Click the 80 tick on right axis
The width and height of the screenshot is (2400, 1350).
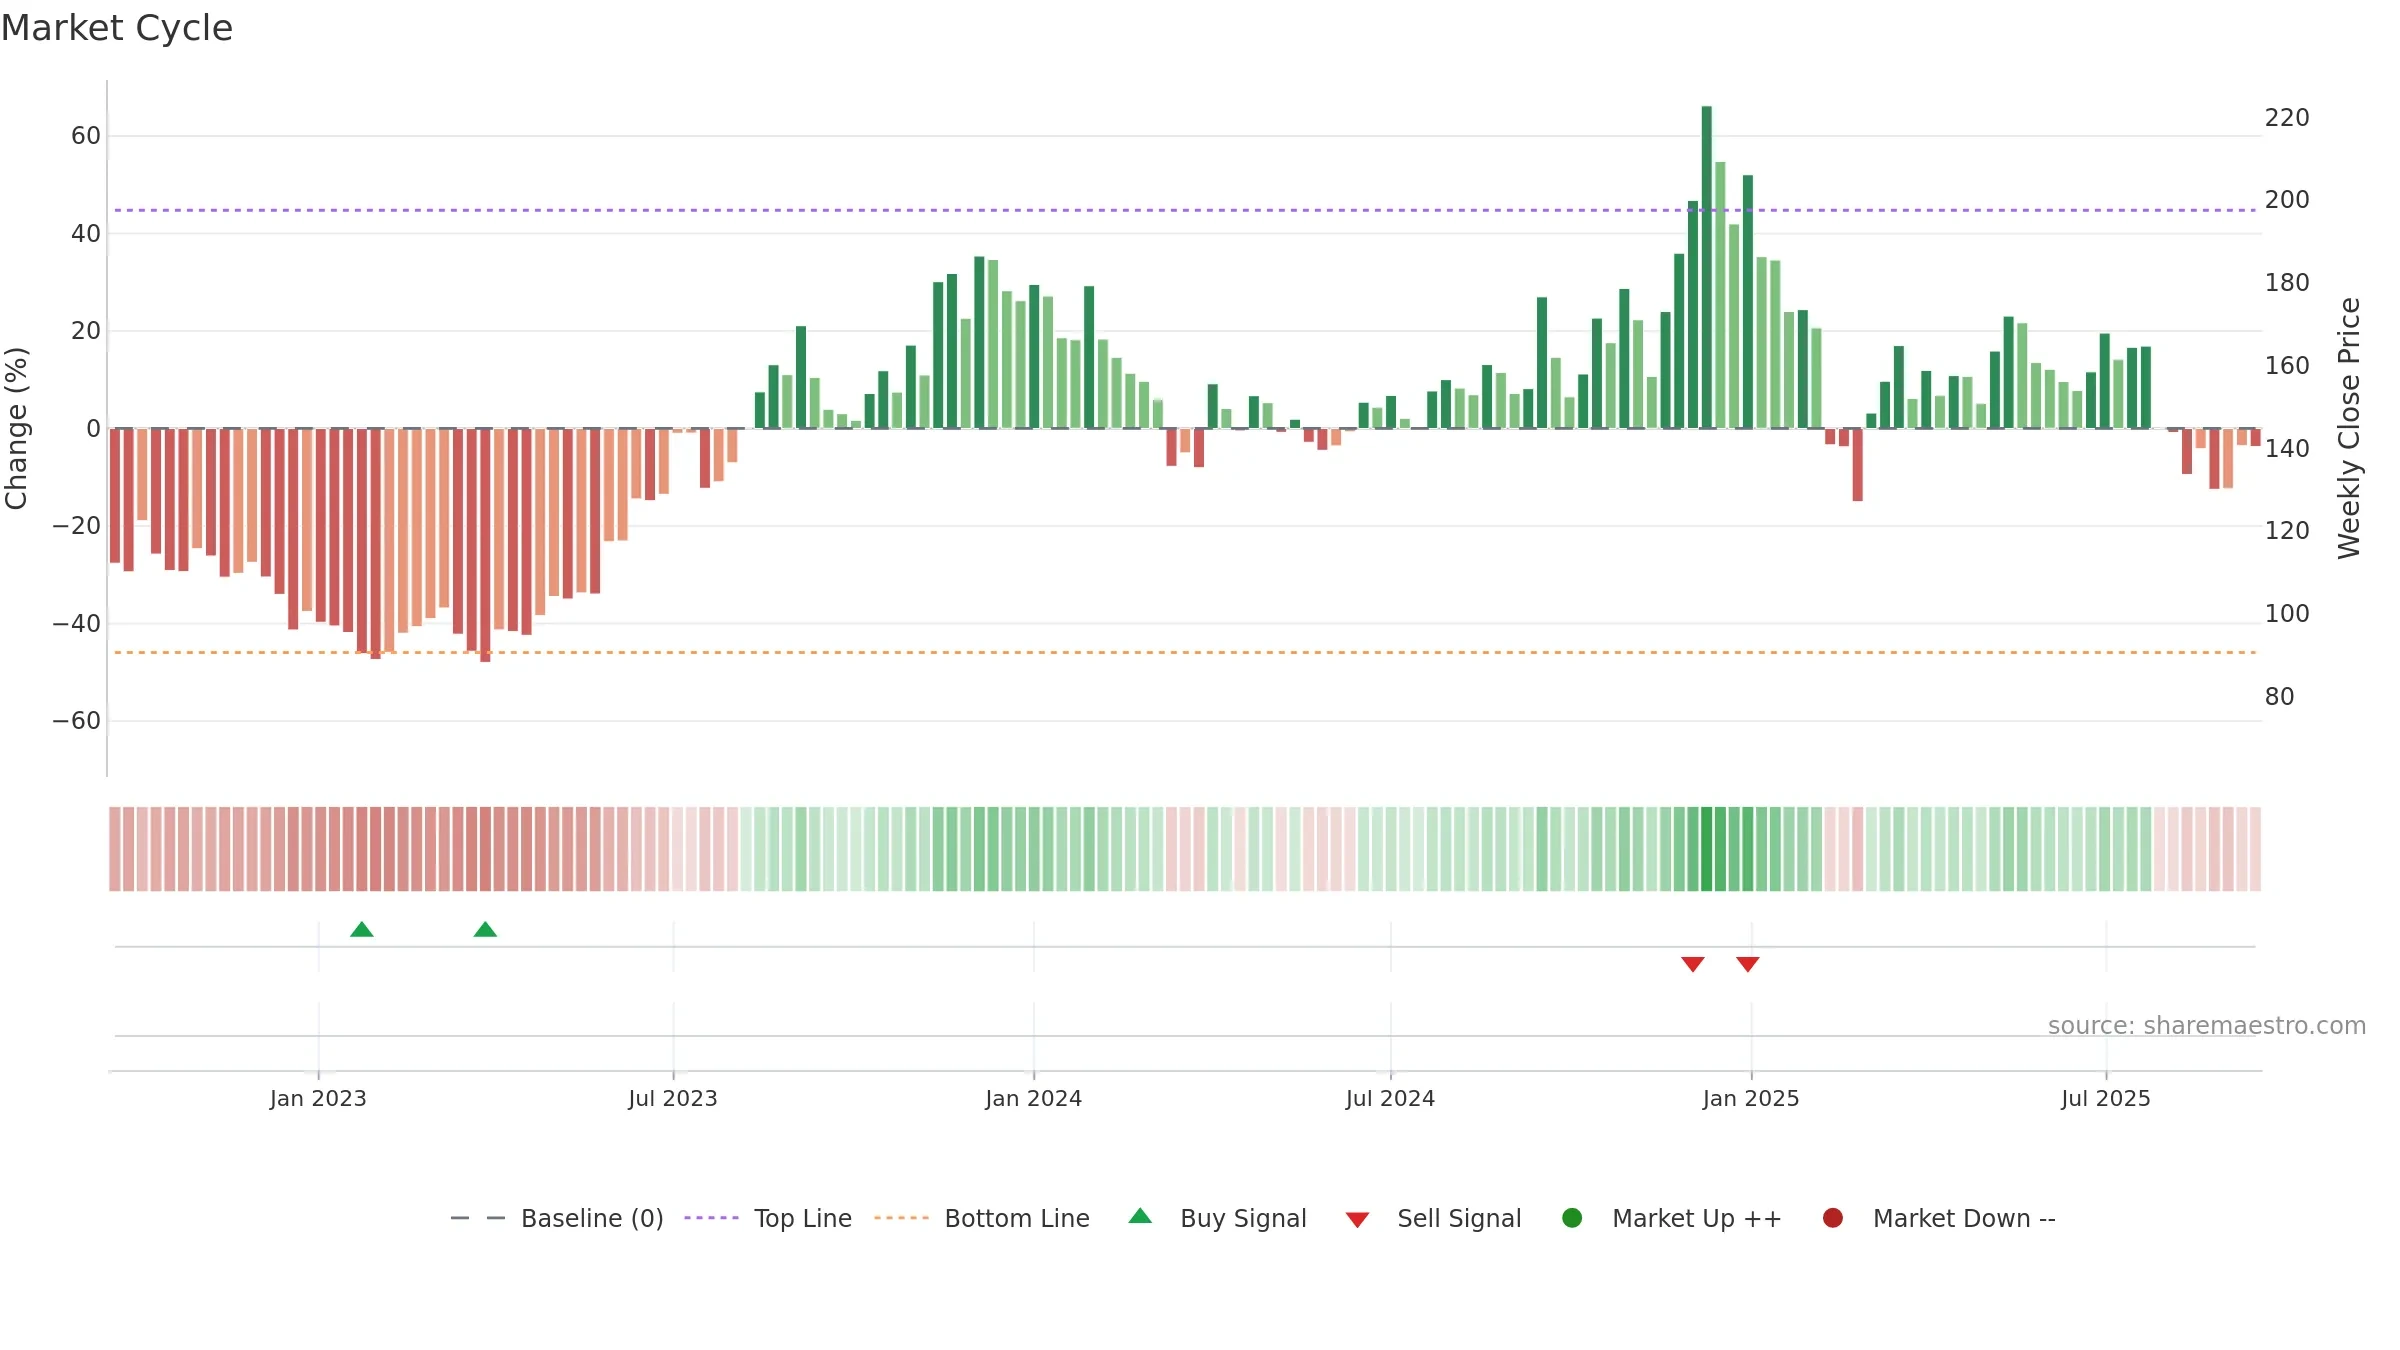[x=2279, y=697]
